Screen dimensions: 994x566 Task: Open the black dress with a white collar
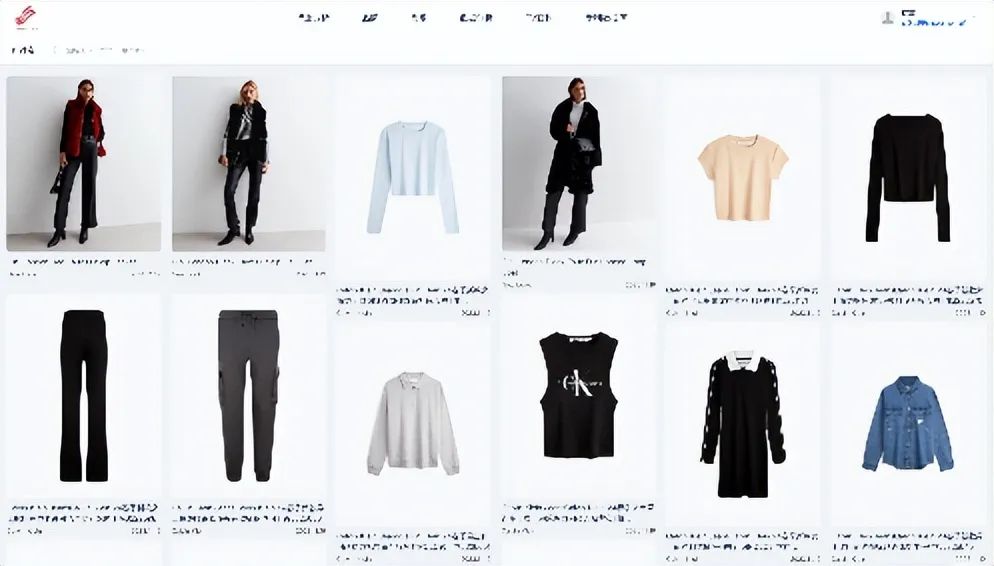(742, 423)
